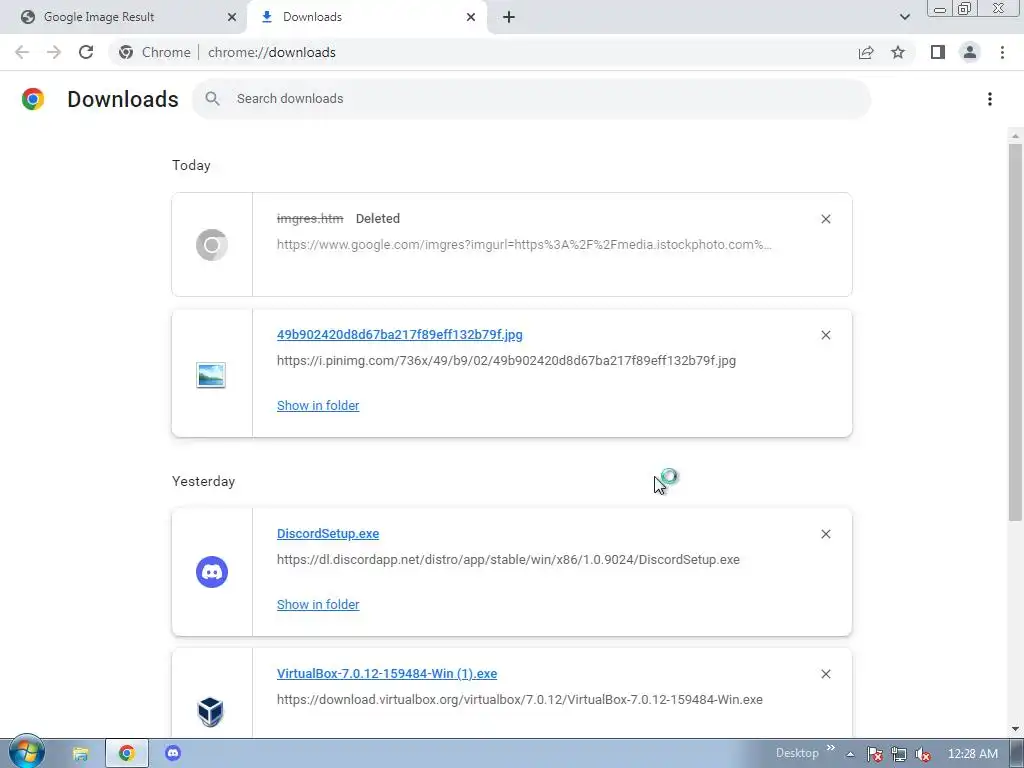Open the network tray icon
Image resolution: width=1024 pixels, height=768 pixels.
(x=899, y=754)
